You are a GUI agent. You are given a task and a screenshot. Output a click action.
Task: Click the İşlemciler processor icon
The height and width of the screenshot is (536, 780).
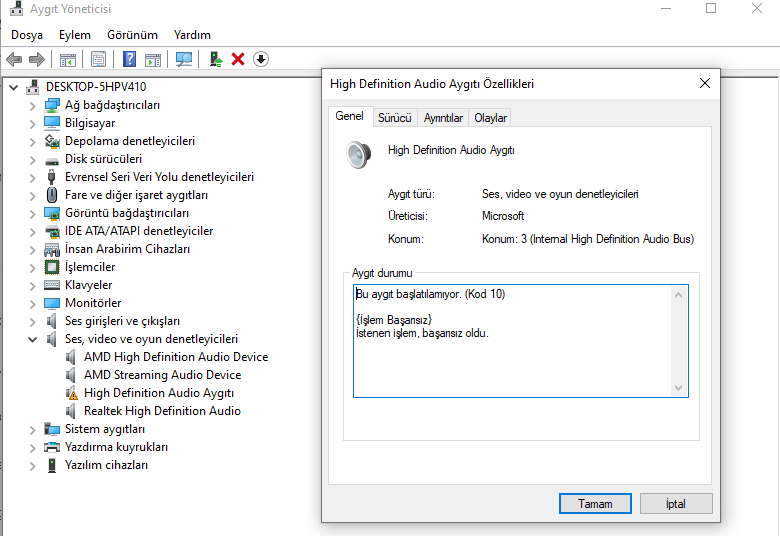52,267
